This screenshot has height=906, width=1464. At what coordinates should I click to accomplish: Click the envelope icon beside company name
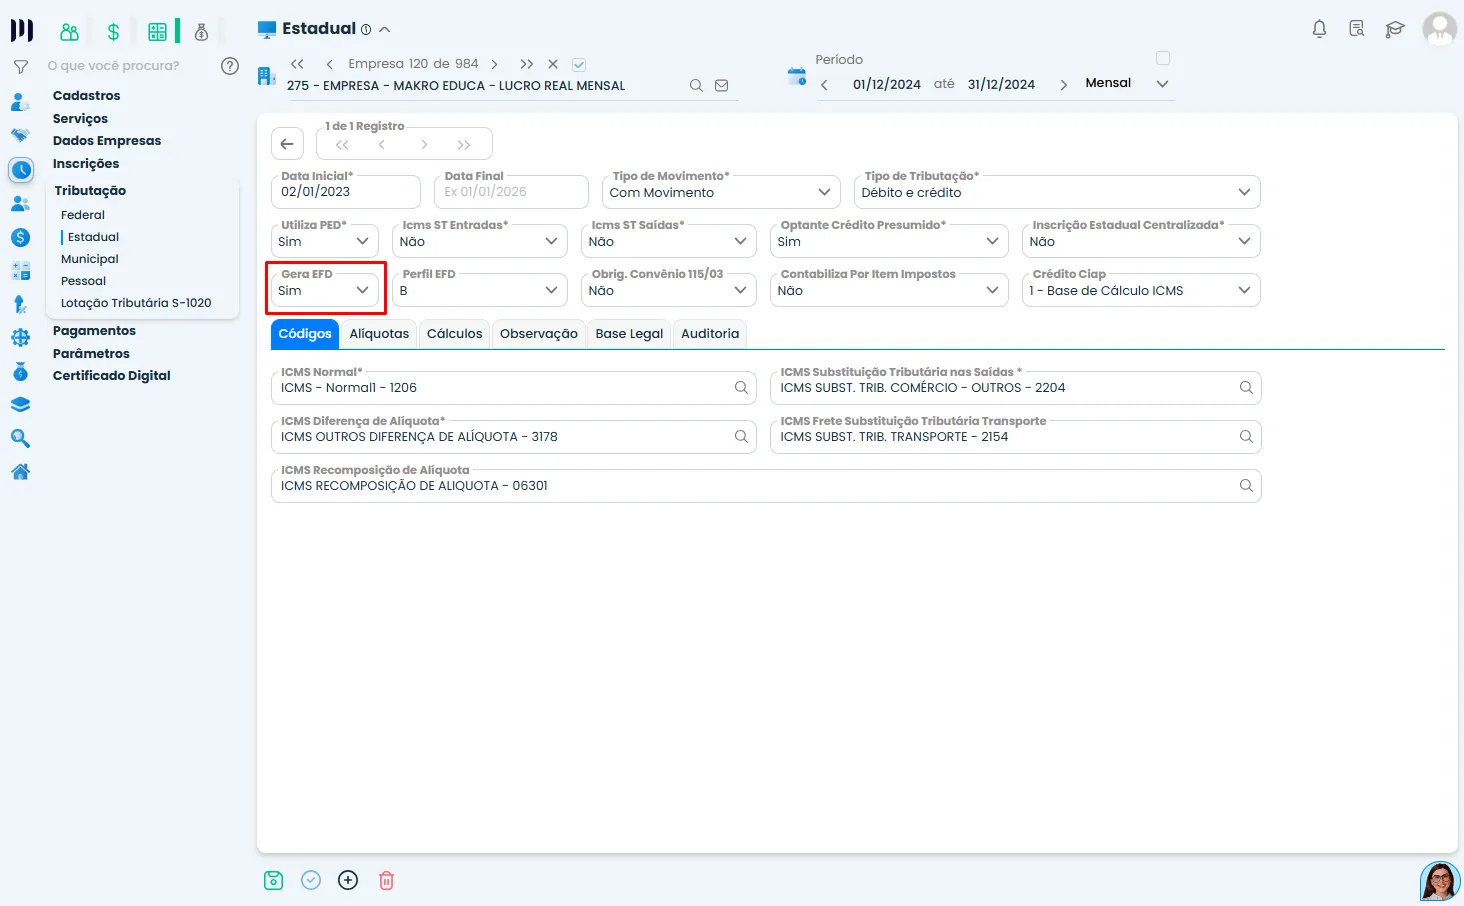(x=722, y=86)
